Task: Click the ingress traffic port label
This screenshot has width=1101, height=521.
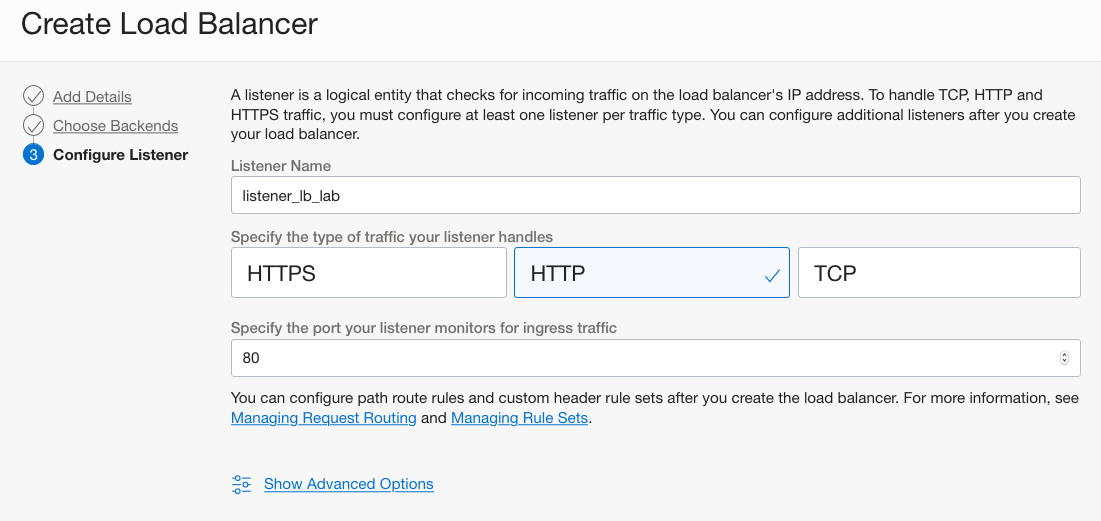Action: (423, 328)
